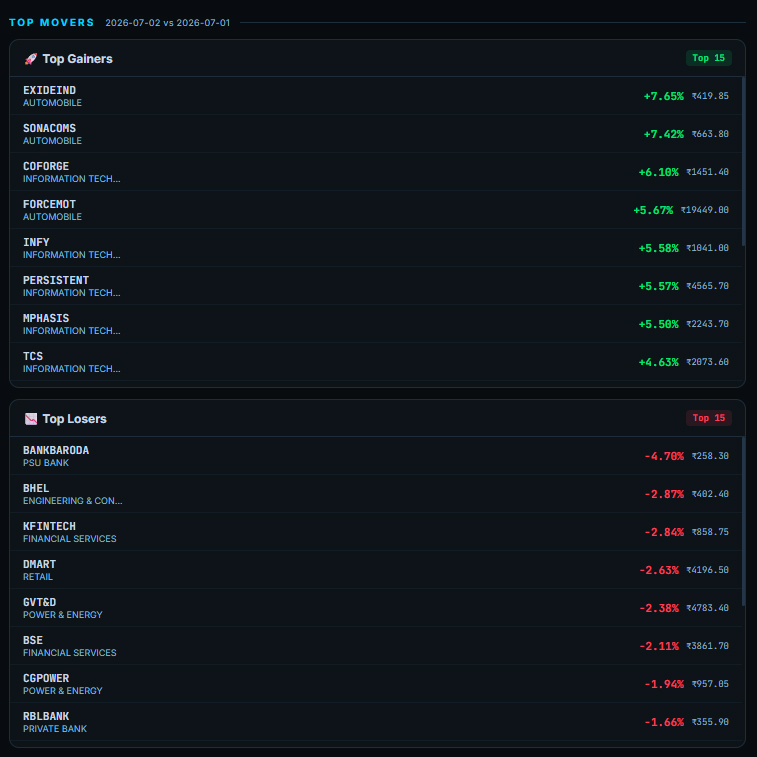Select the PERSISTENT ticker name
The image size is (757, 757).
click(x=56, y=280)
